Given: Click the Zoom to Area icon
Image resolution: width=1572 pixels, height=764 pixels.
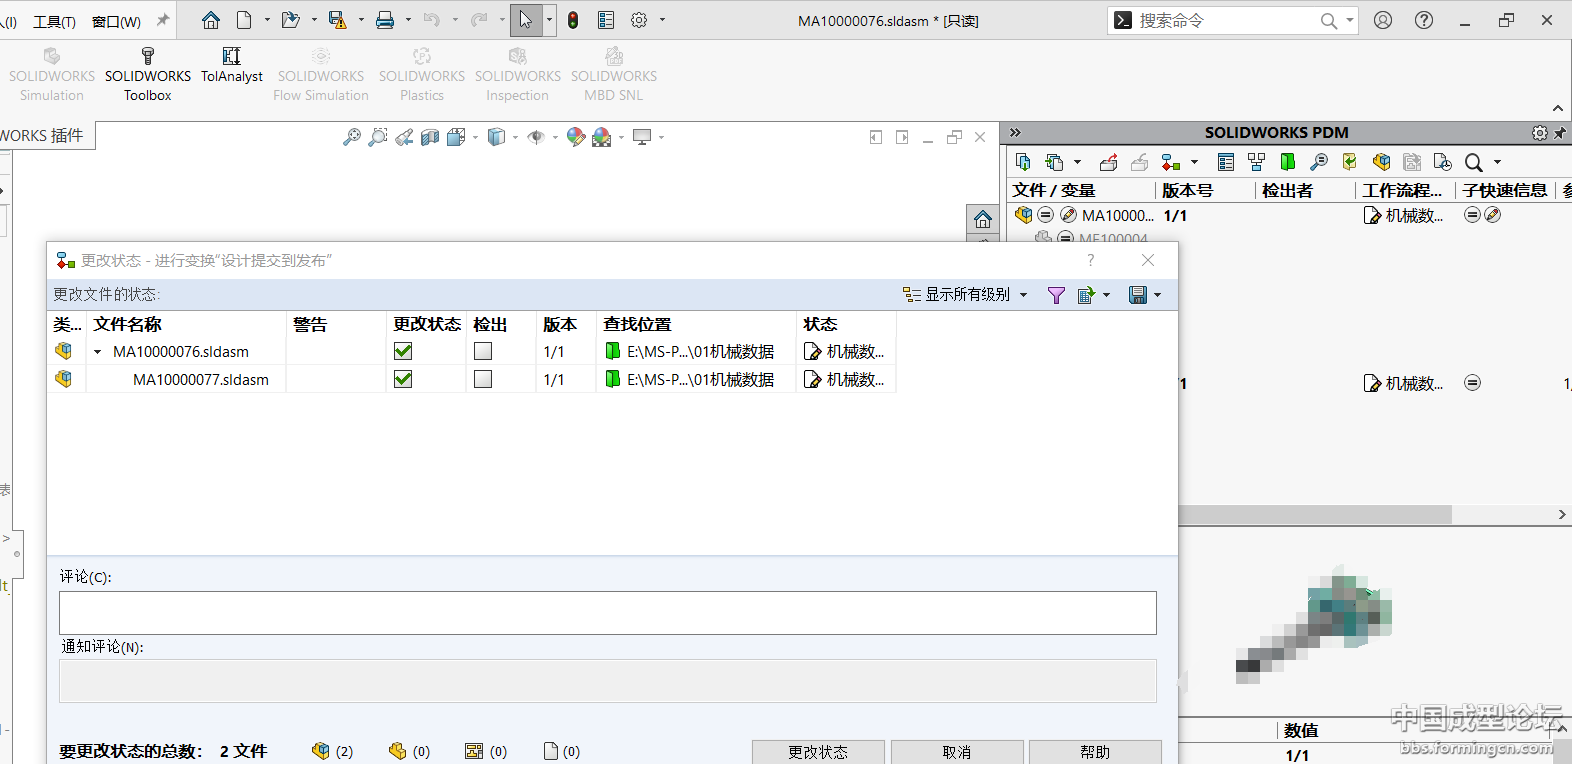Looking at the screenshot, I should tap(378, 137).
